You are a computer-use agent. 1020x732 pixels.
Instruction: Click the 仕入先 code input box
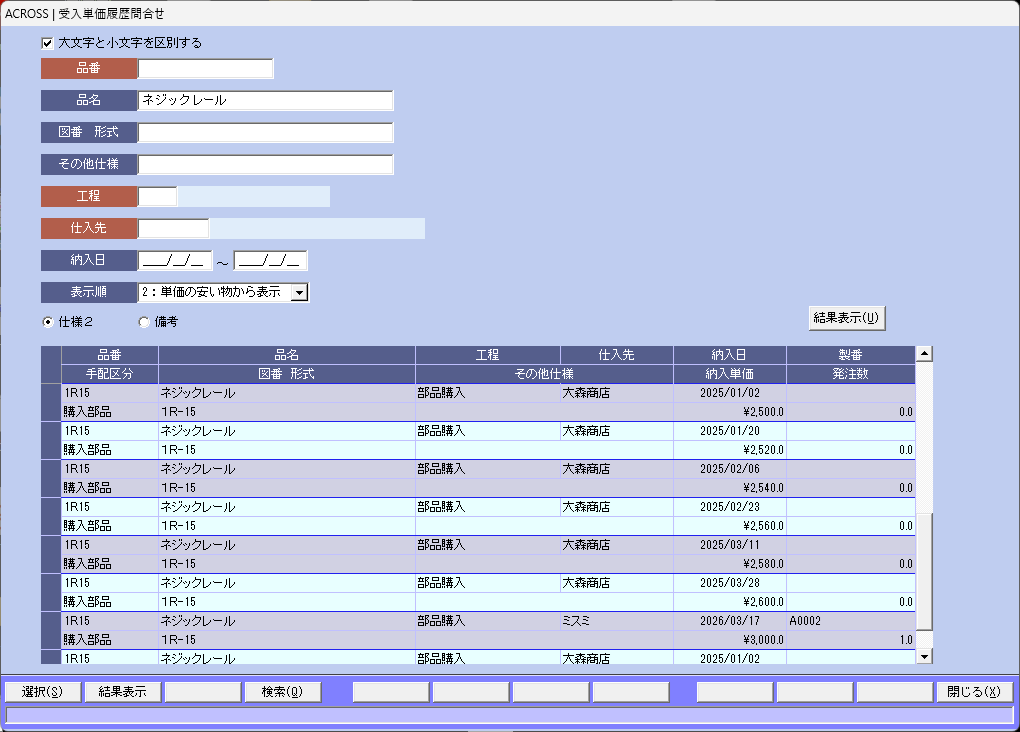pyautogui.click(x=173, y=229)
